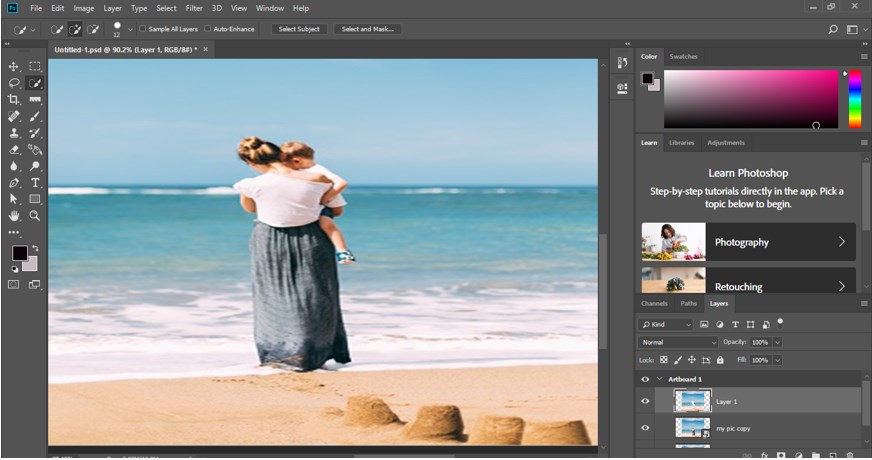The width and height of the screenshot is (872, 460).
Task: Open the Normal blend mode dropdown
Action: click(x=679, y=342)
